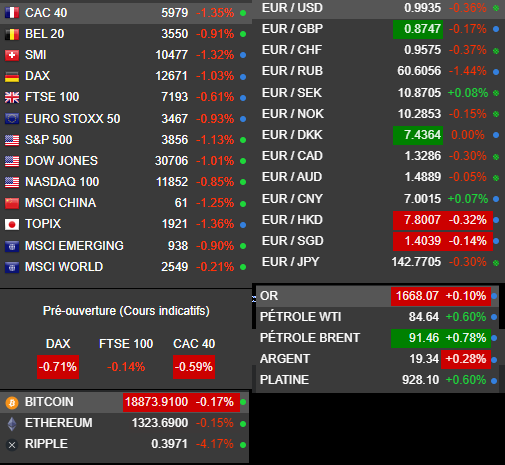
Task: Click the MSCI EMERGING -0.90% change
Action: (x=215, y=246)
